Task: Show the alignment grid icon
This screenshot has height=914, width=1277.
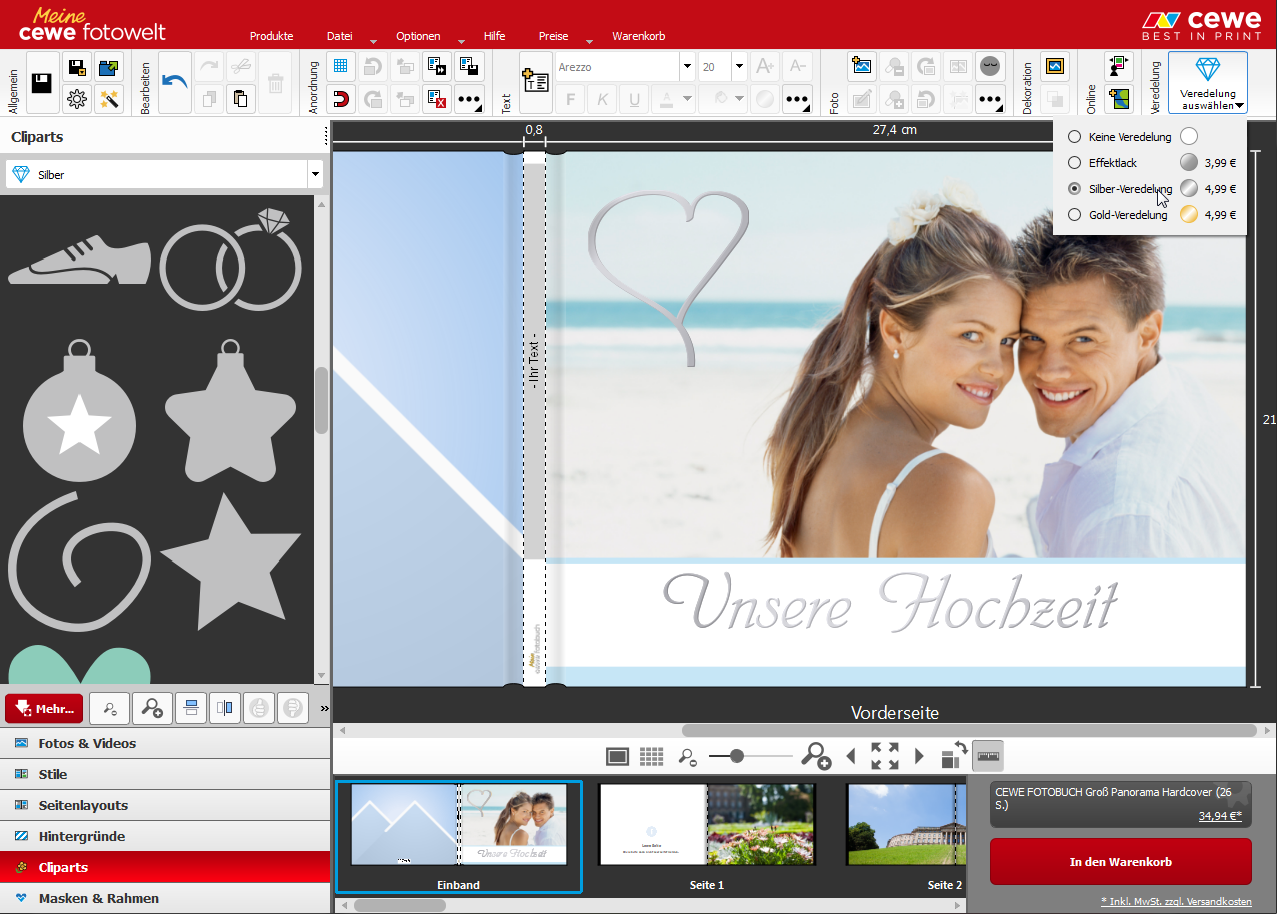Action: click(x=341, y=67)
